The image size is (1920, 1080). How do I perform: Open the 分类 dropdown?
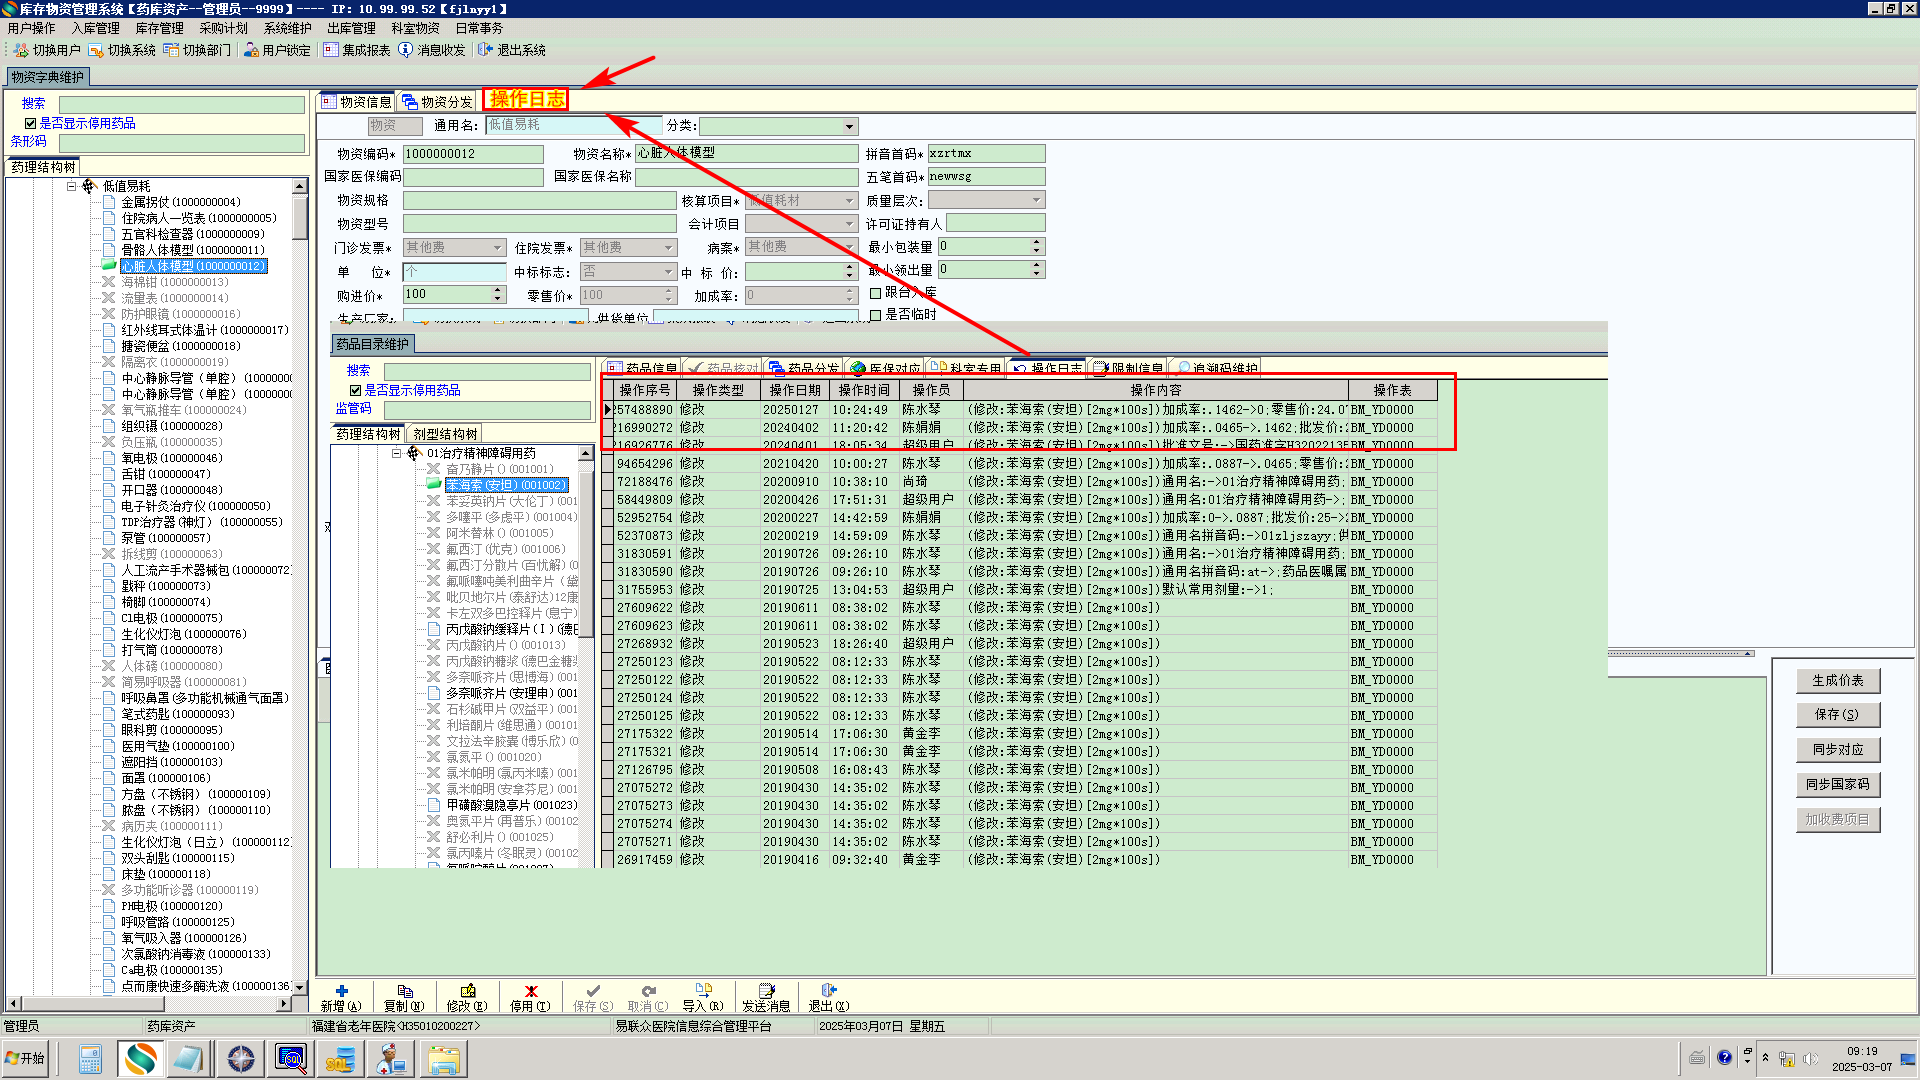tap(849, 127)
